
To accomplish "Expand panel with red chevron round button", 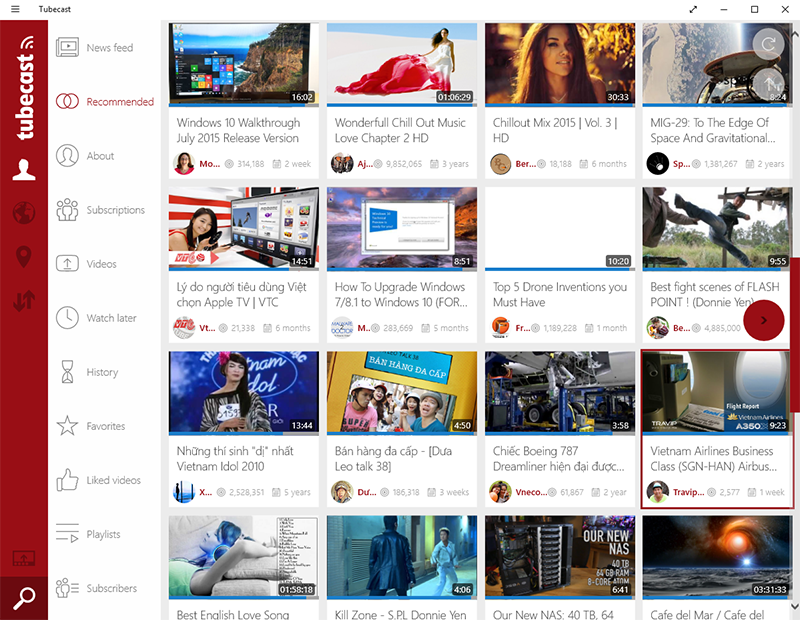I will [764, 320].
